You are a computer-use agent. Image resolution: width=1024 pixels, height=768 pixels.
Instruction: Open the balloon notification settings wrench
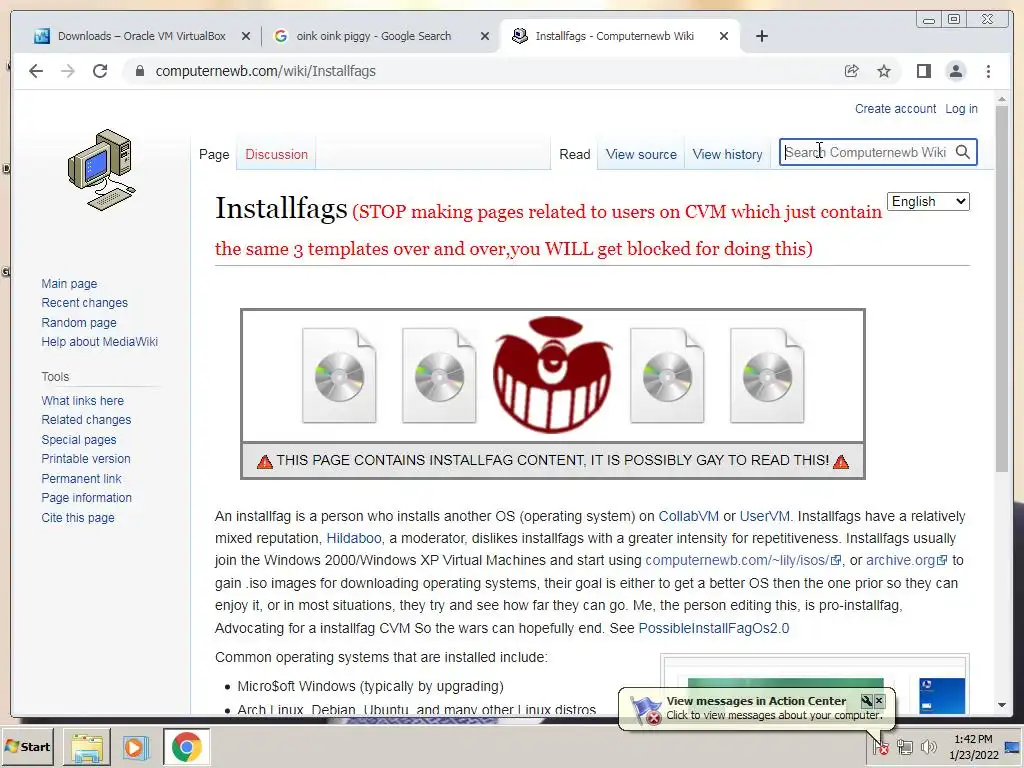tap(867, 701)
